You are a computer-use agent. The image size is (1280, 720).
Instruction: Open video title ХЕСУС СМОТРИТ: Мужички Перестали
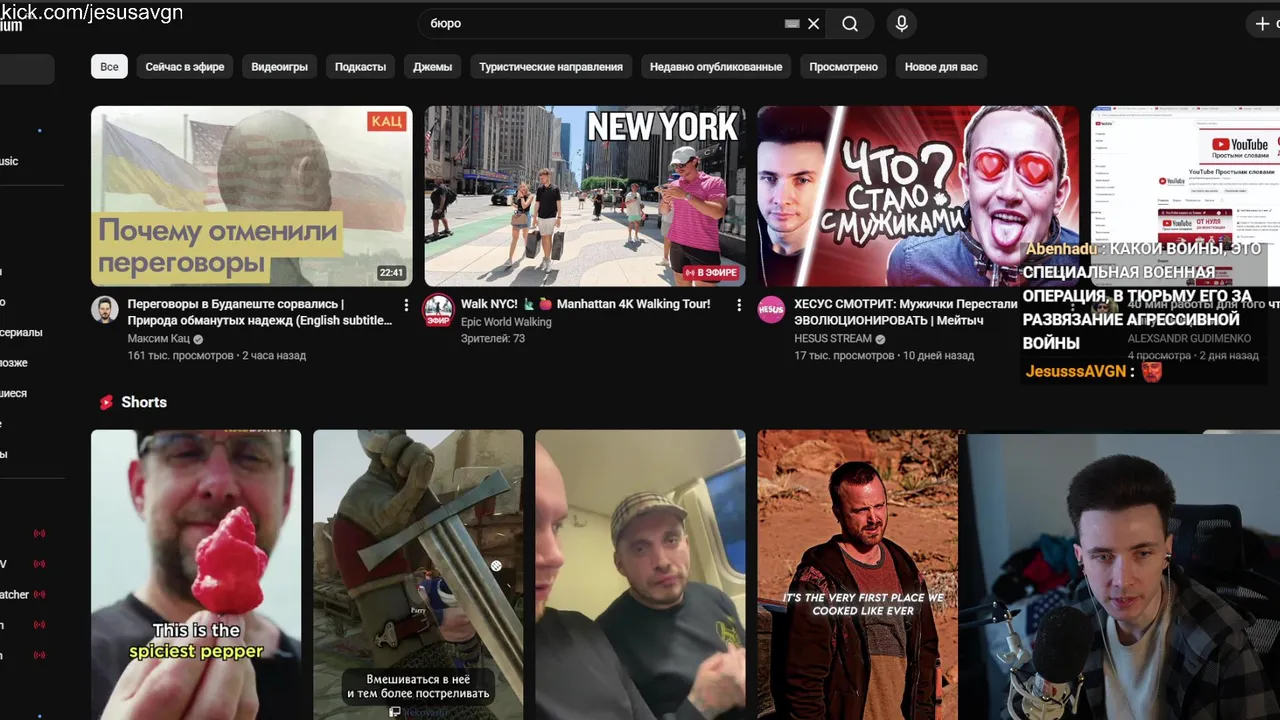[x=905, y=312]
